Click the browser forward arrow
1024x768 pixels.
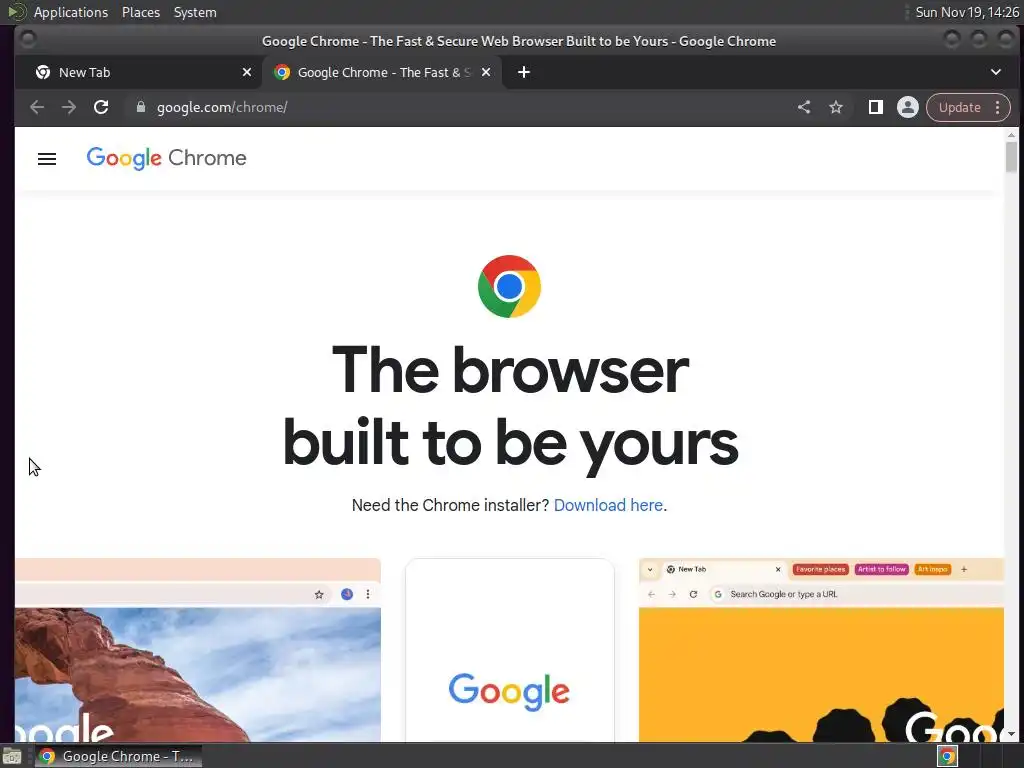pos(69,107)
